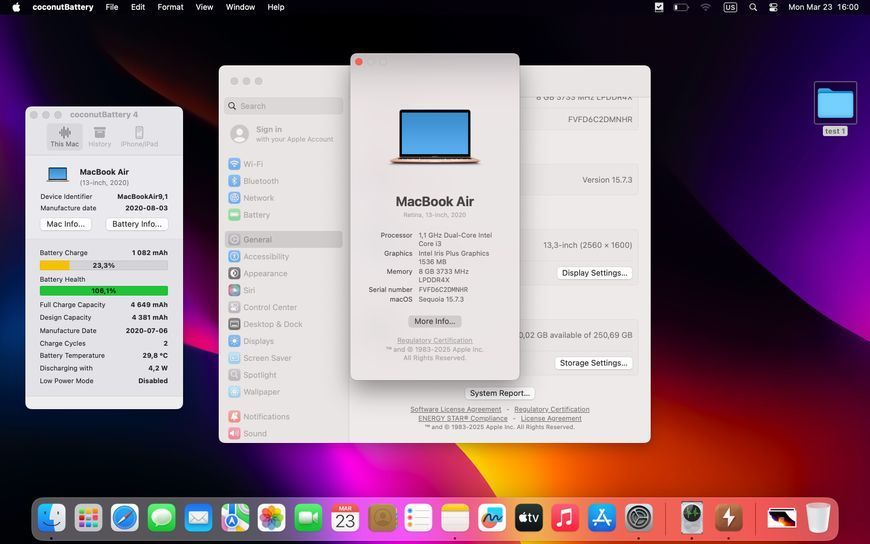870x544 pixels.
Task: Click the MacBook Air image in About window
Action: pyautogui.click(x=435, y=137)
